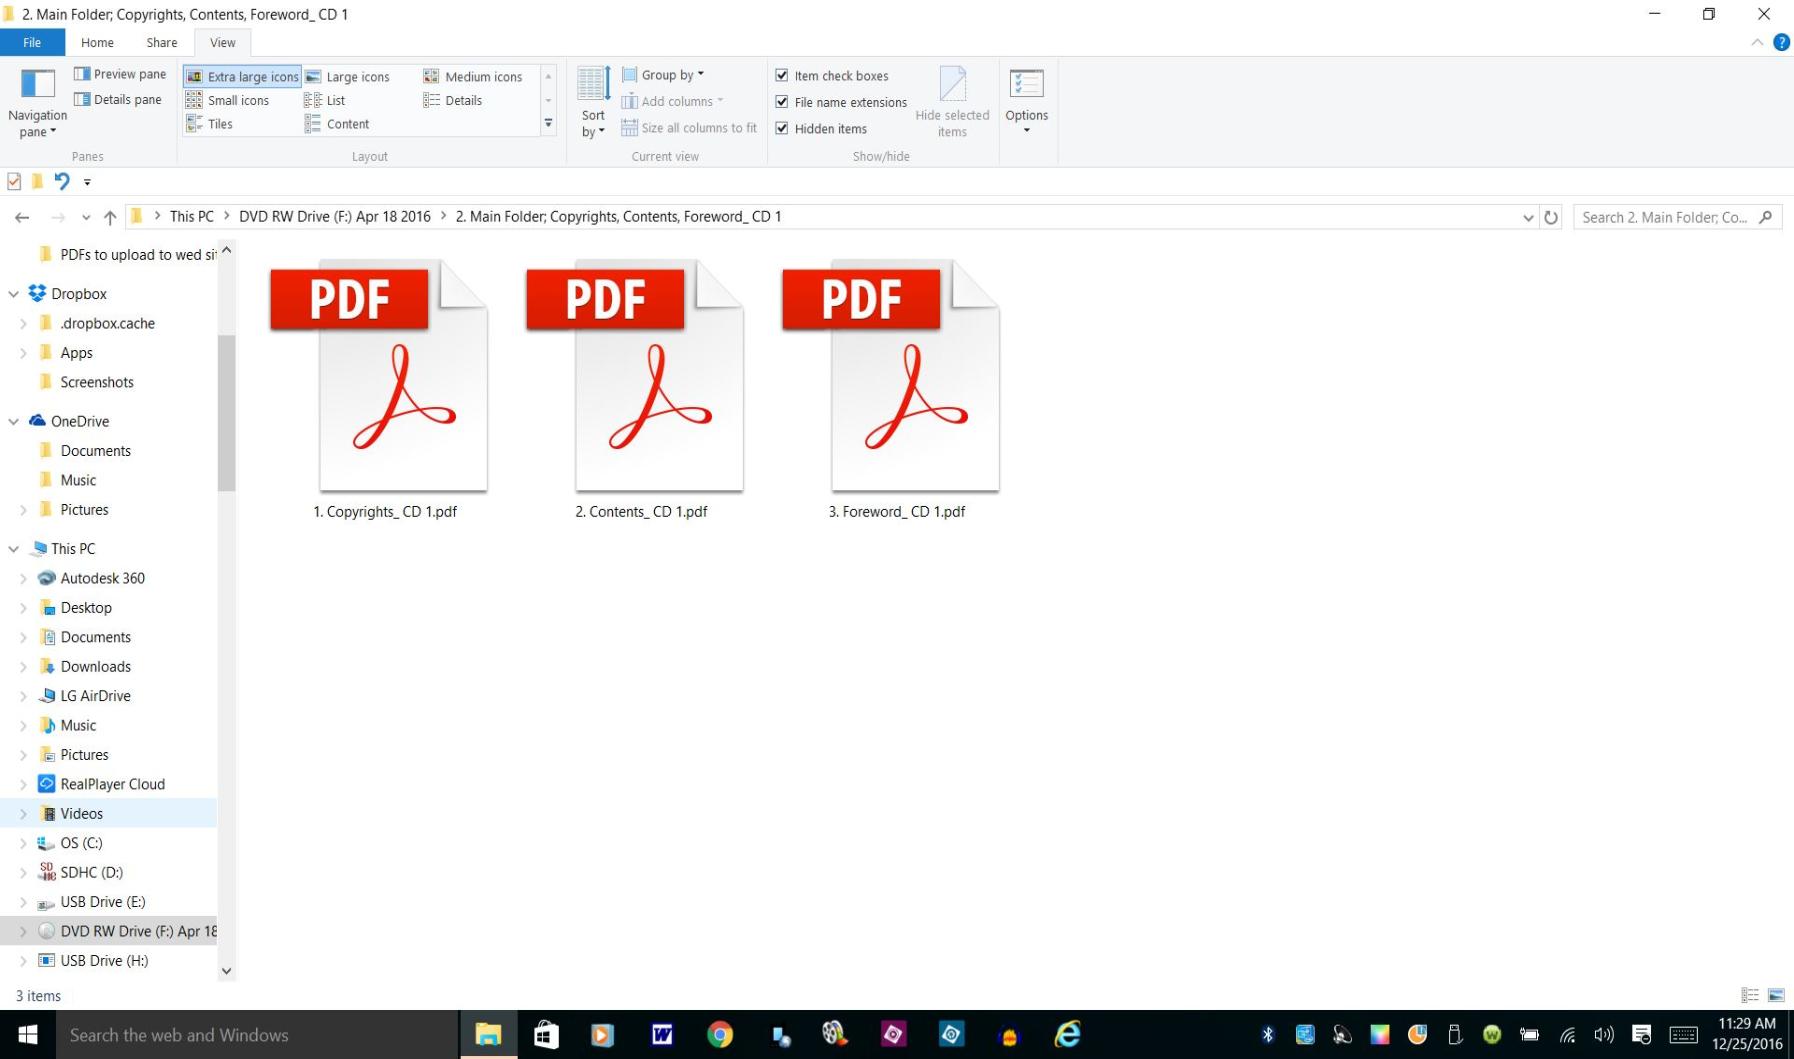This screenshot has height=1059, width=1794.
Task: Select OS (C:) drive
Action: (x=81, y=843)
